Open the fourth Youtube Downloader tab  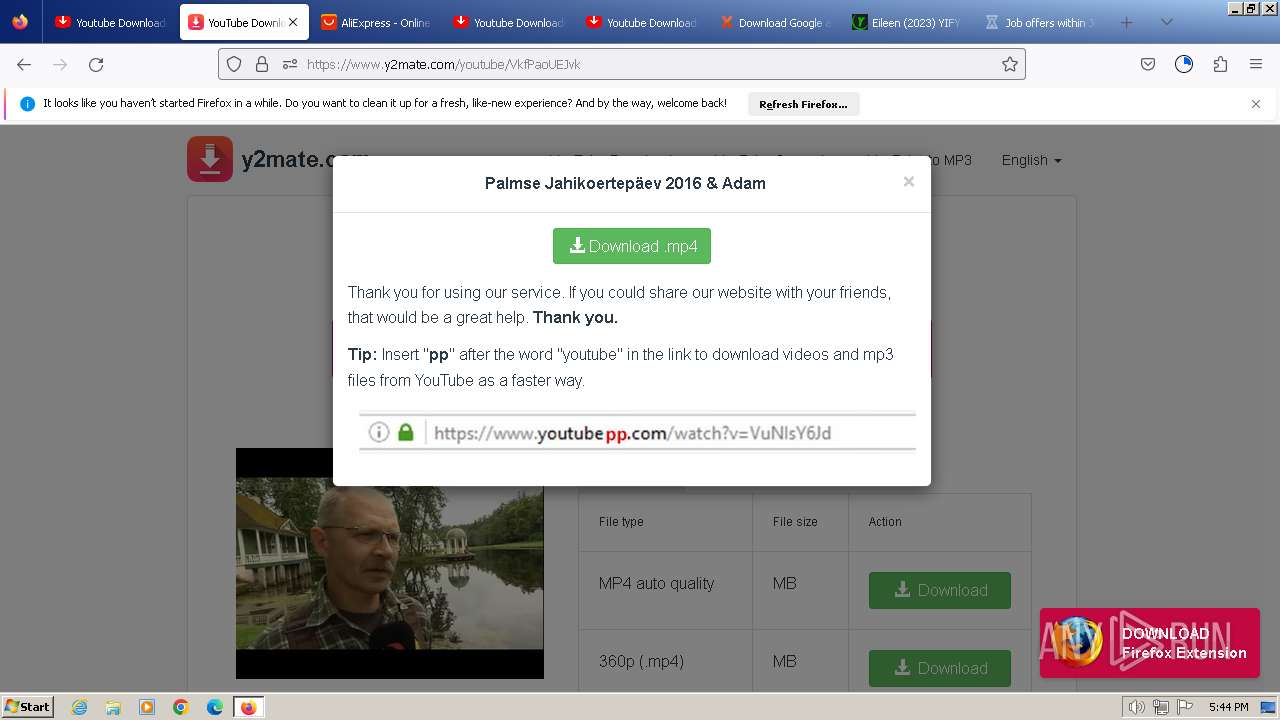[641, 22]
